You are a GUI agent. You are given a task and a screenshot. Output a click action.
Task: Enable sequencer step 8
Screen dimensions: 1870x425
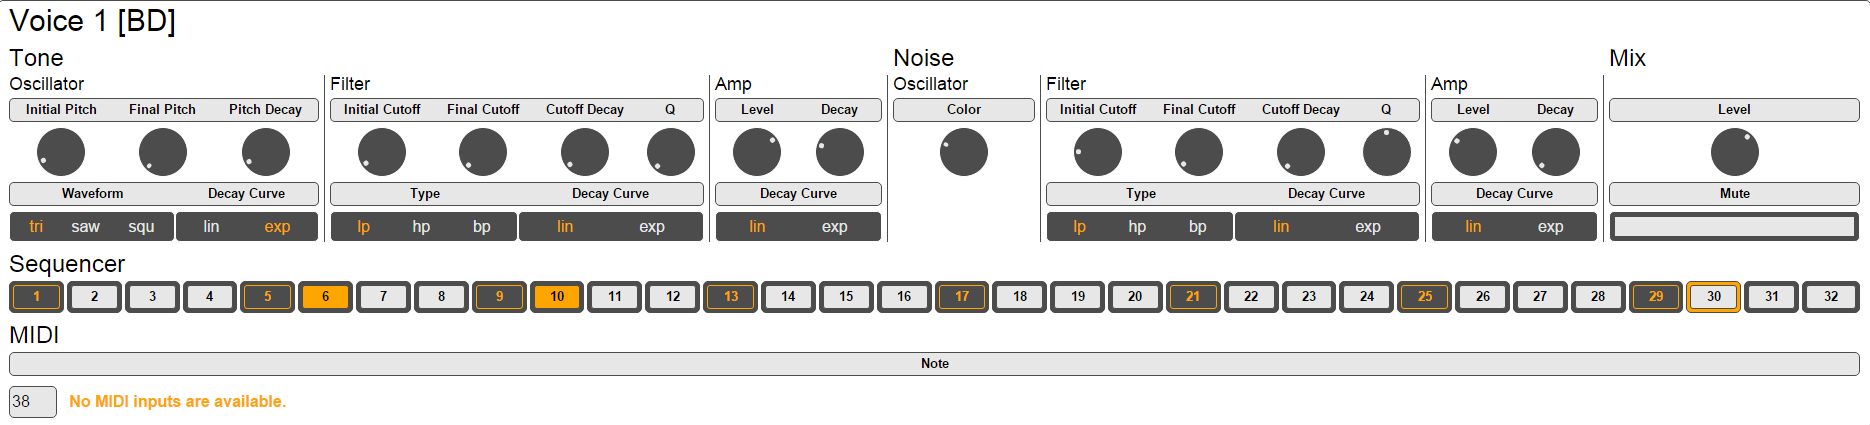click(441, 297)
